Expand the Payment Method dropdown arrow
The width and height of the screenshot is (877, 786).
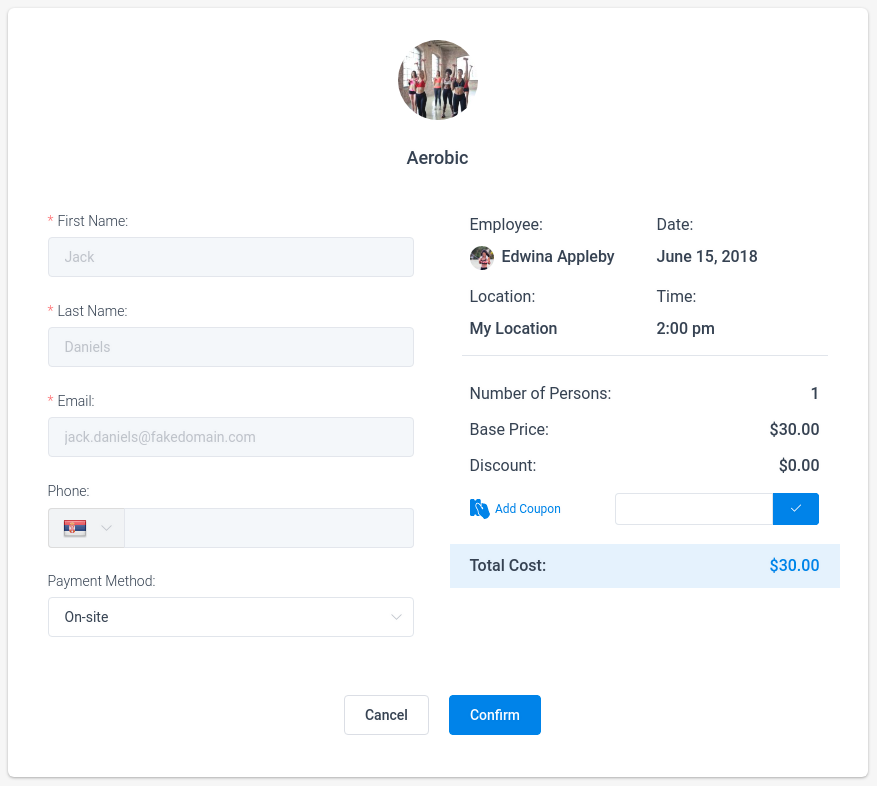click(396, 617)
